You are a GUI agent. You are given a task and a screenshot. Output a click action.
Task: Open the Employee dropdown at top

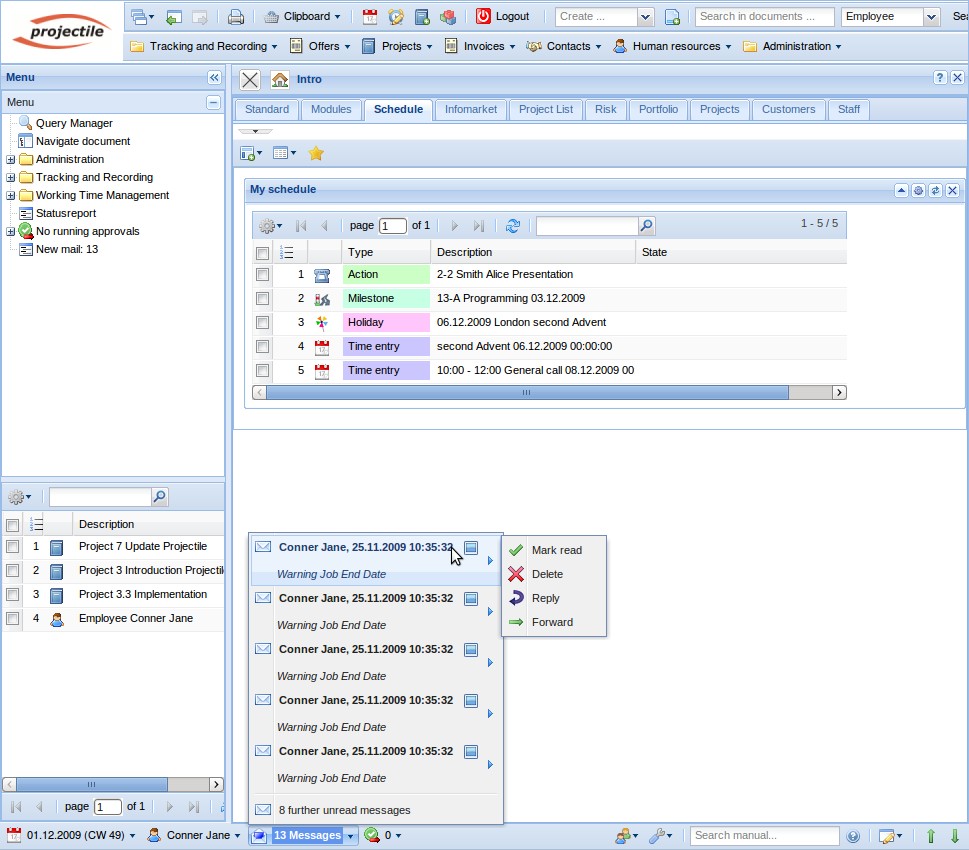(931, 17)
